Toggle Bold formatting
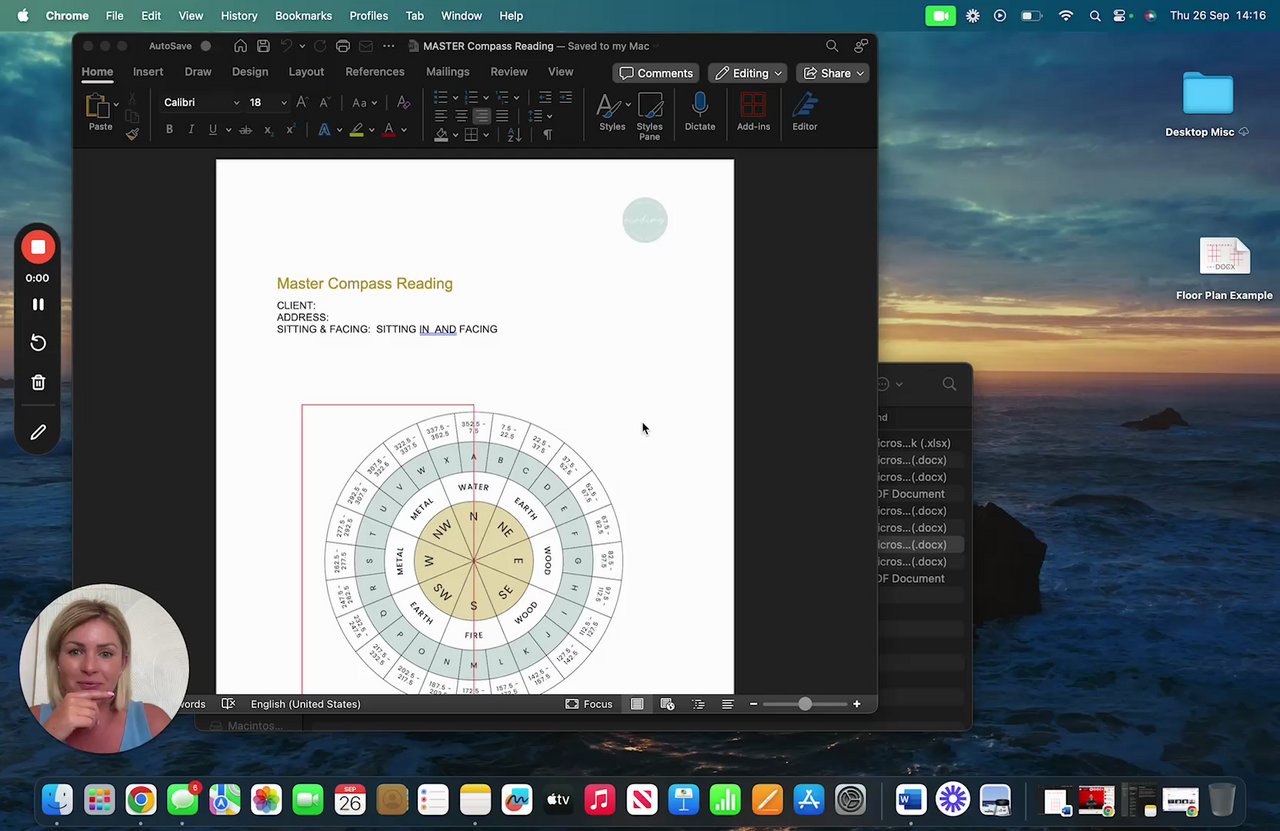The width and height of the screenshot is (1280, 831). click(x=169, y=130)
